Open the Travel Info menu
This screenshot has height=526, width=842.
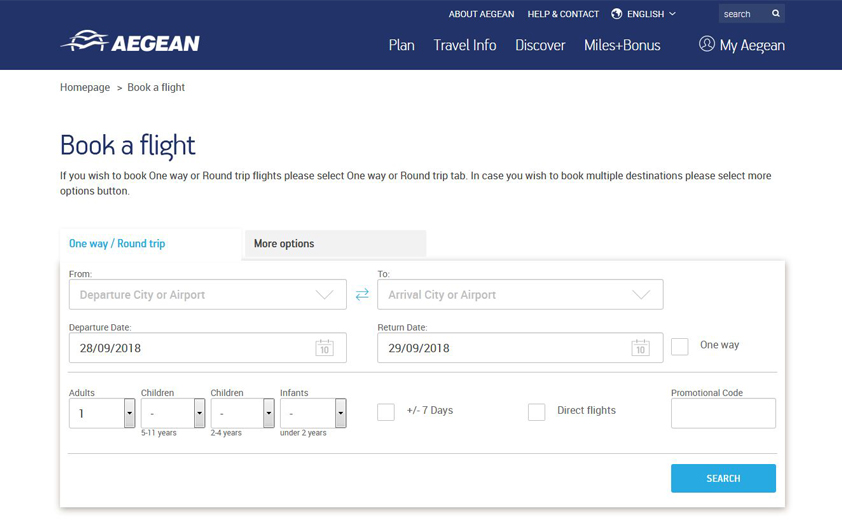click(464, 45)
